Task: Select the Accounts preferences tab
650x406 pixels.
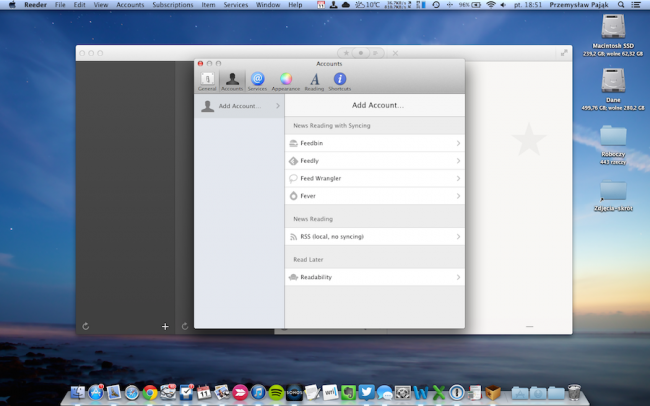Action: tap(232, 81)
